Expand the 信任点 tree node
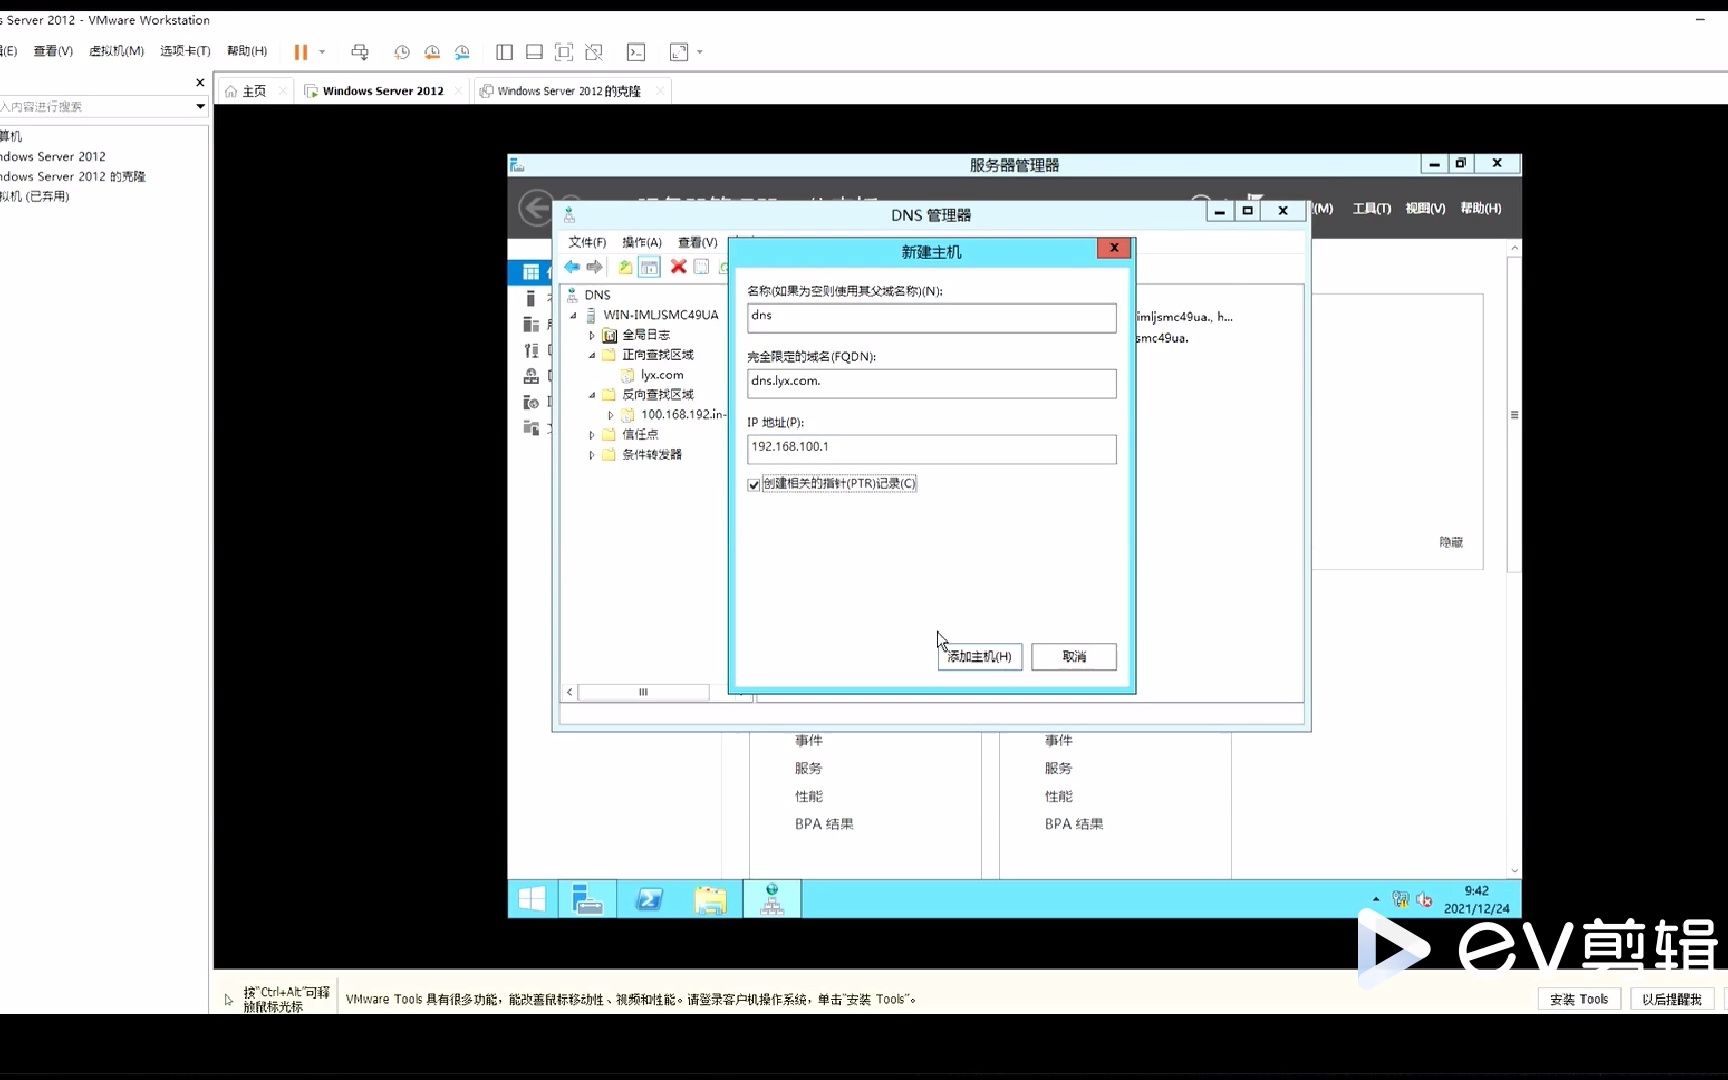The height and width of the screenshot is (1080, 1728). [591, 435]
